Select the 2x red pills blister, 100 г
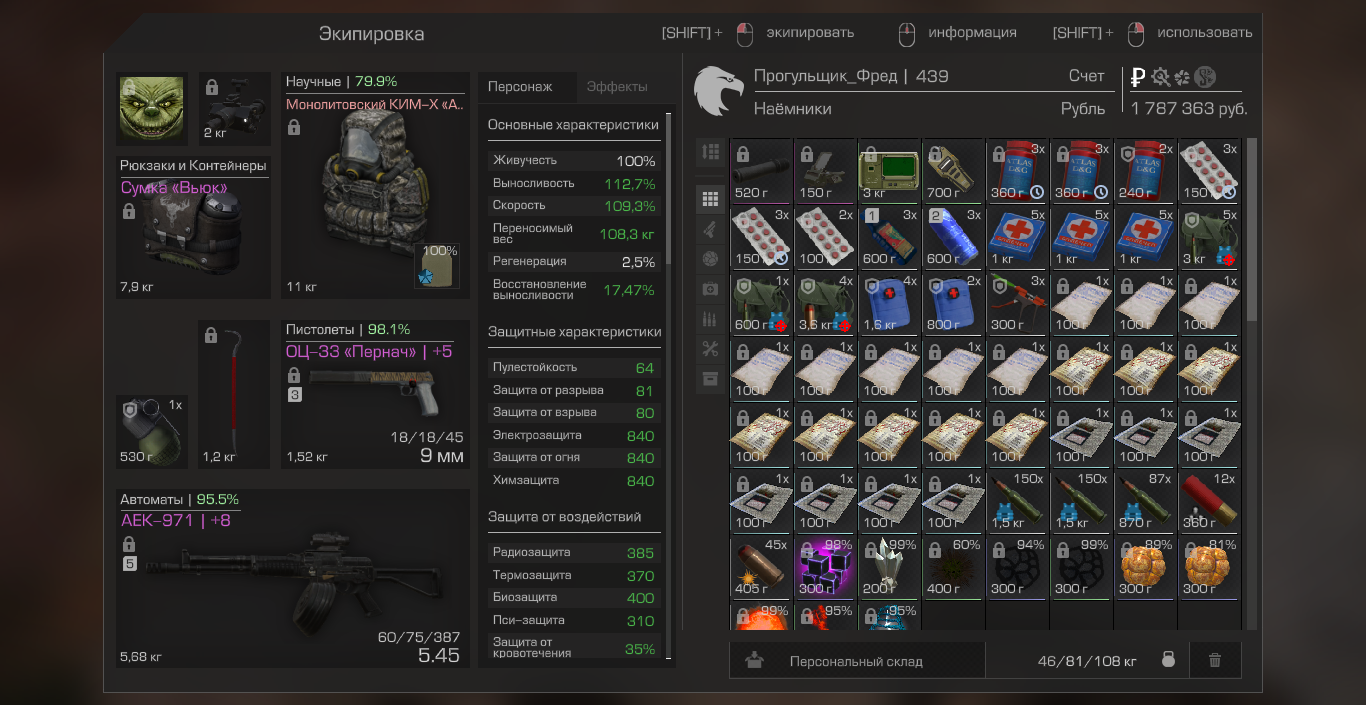1366x705 pixels. pyautogui.click(x=825, y=236)
